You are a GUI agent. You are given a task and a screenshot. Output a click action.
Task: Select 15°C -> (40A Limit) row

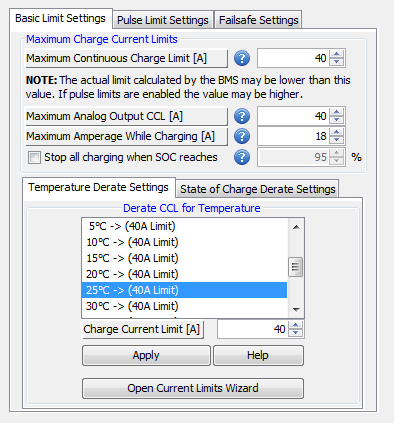(185, 258)
